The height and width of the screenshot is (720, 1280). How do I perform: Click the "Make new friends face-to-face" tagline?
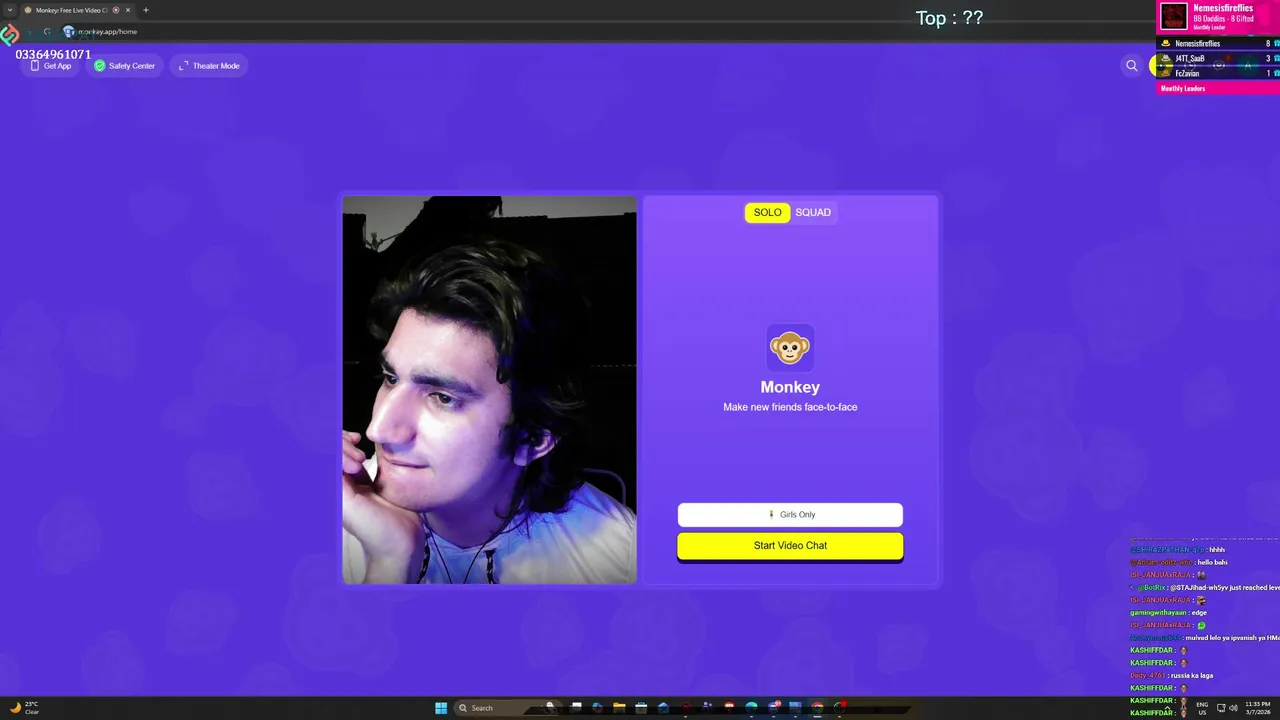click(790, 407)
